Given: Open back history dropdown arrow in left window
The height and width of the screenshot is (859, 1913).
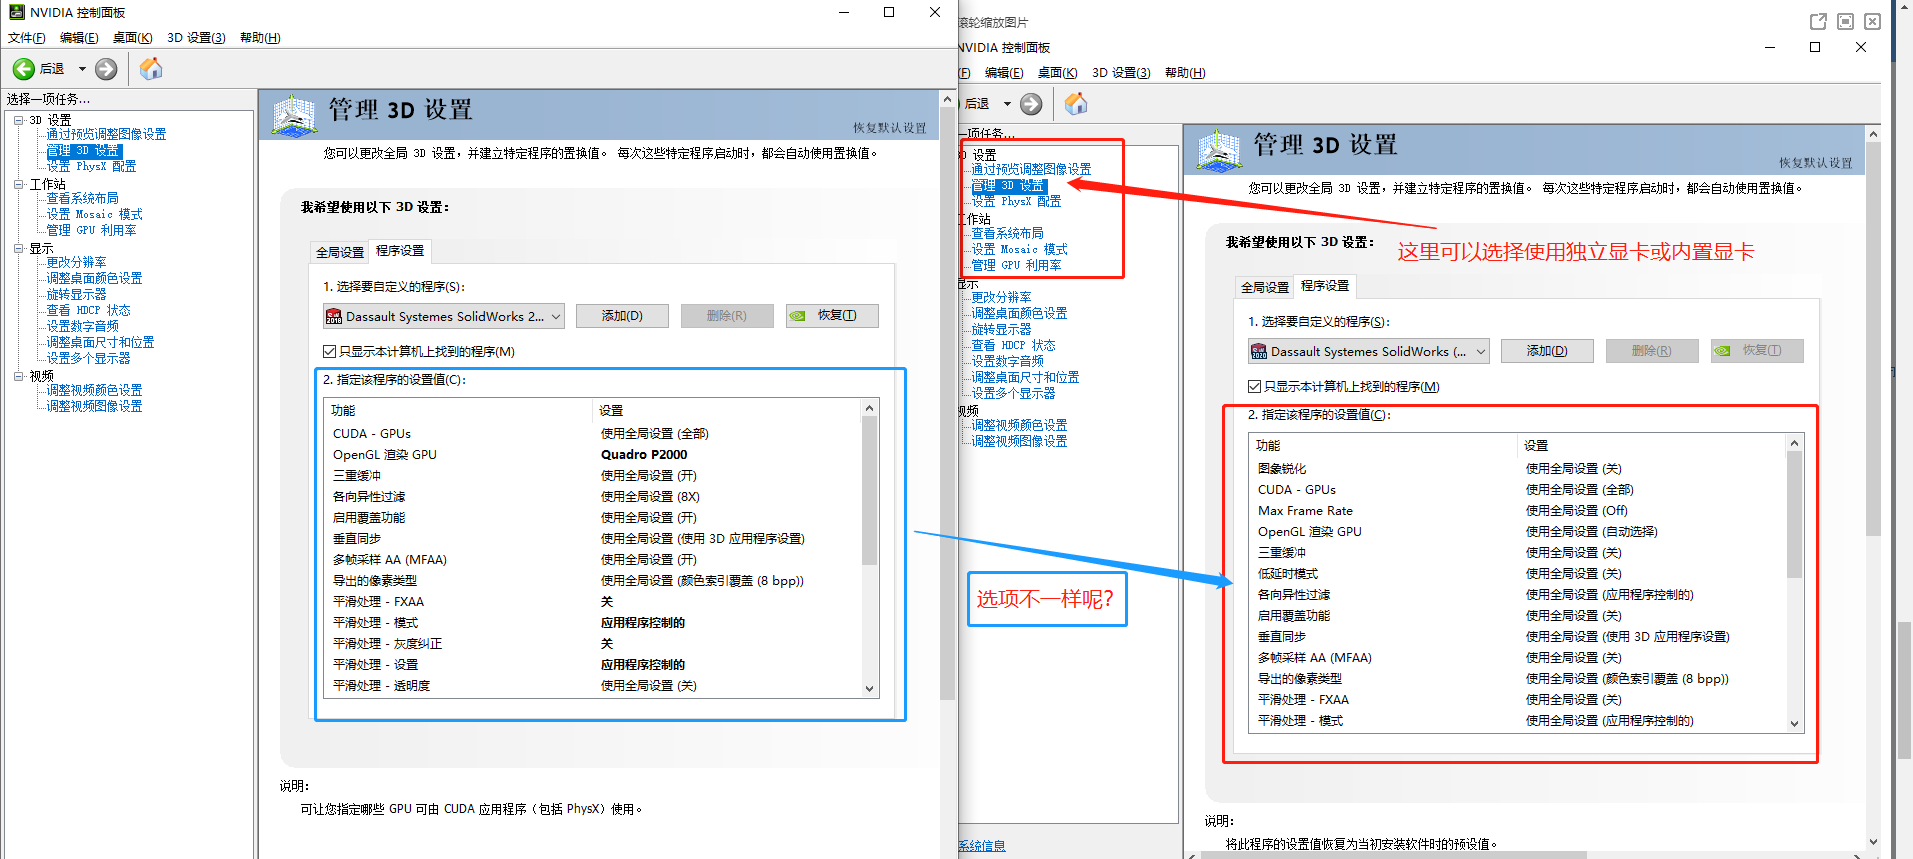Looking at the screenshot, I should point(82,69).
